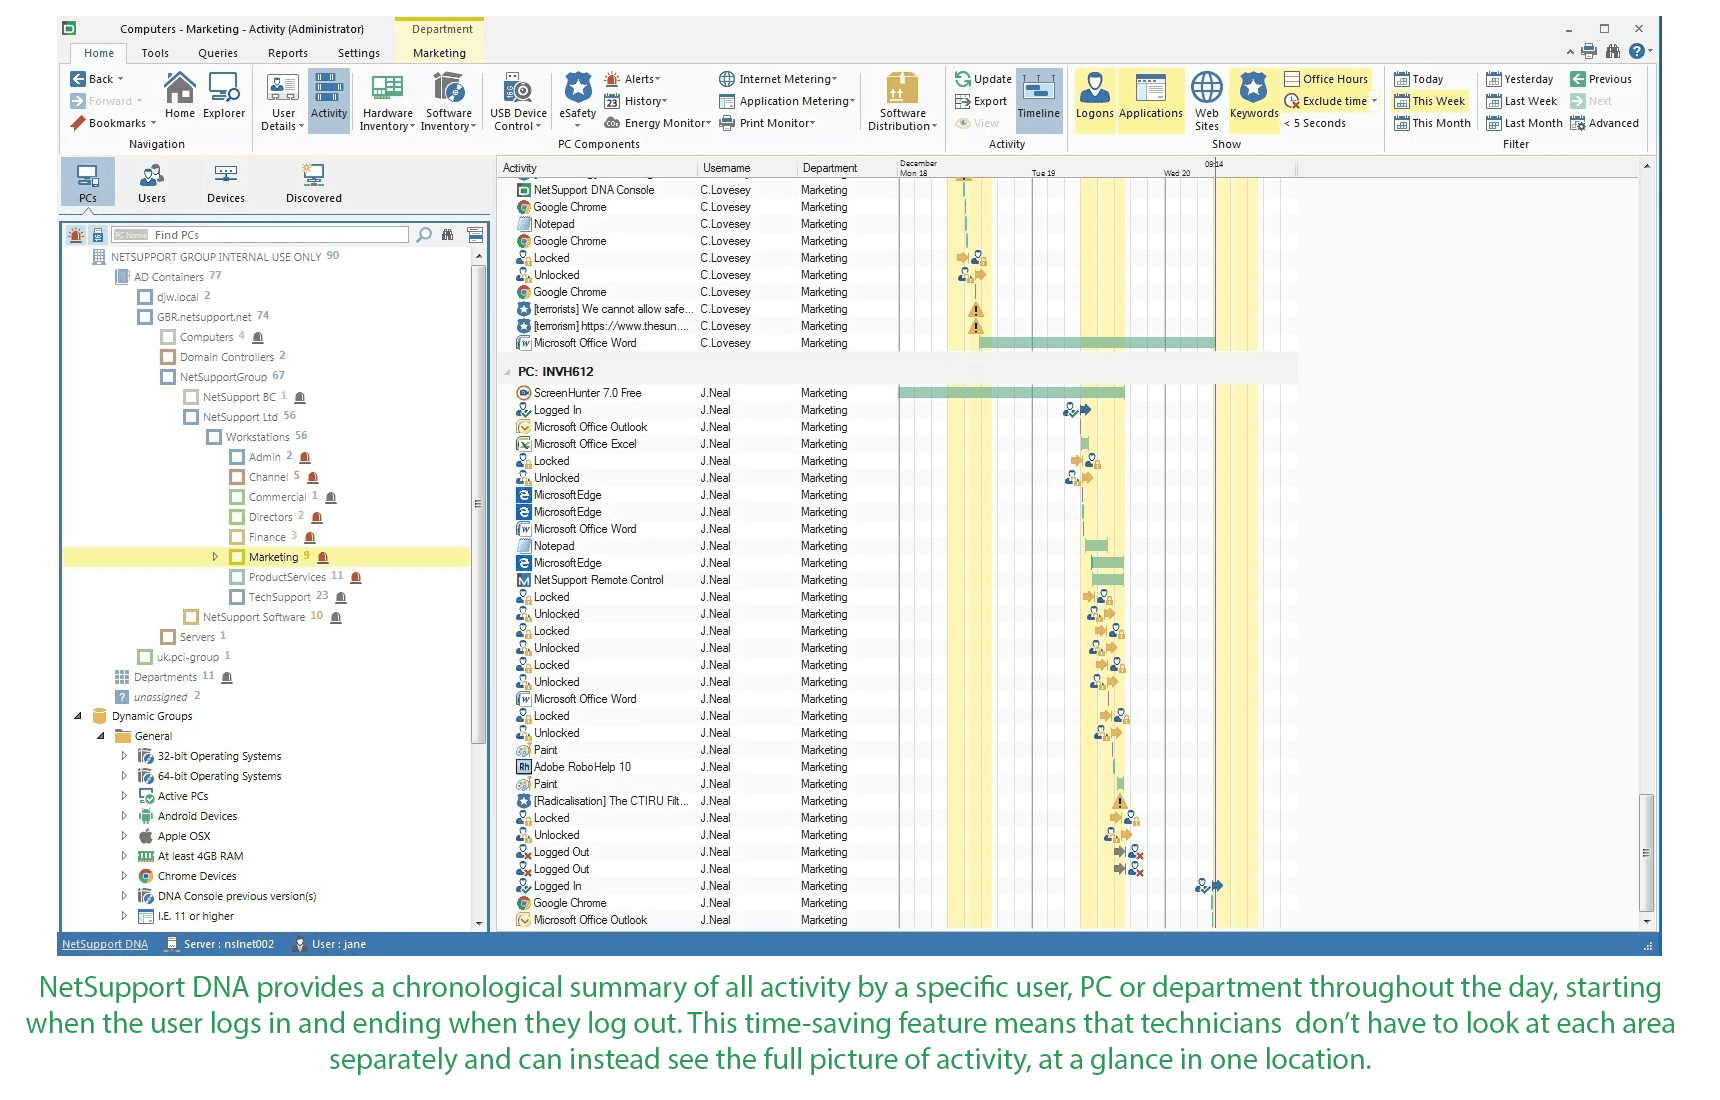Open Software Inventory

(449, 102)
